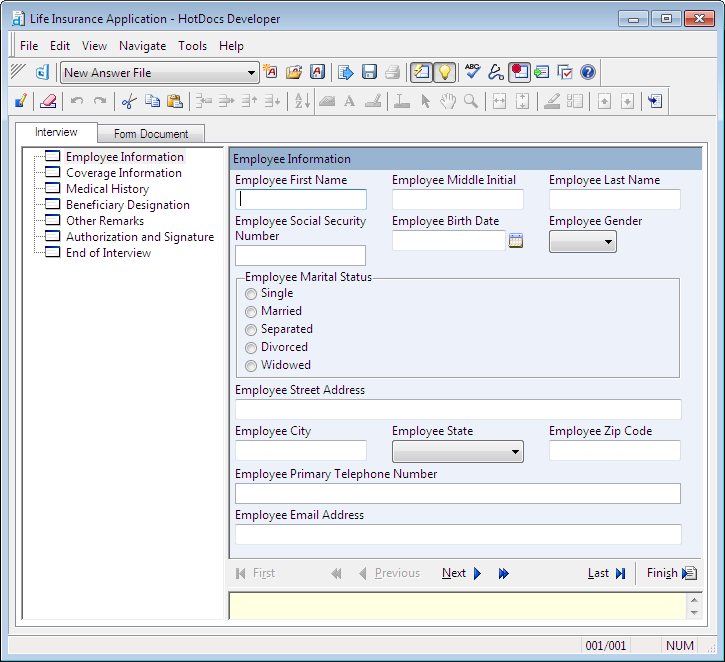The image size is (725, 662).
Task: Open the Employee Gender dropdown
Action: tap(583, 241)
